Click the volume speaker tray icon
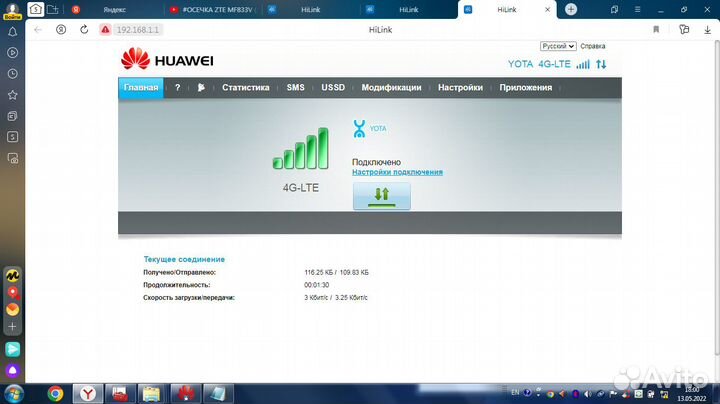Viewport: 720px width, 404px height. [587, 394]
